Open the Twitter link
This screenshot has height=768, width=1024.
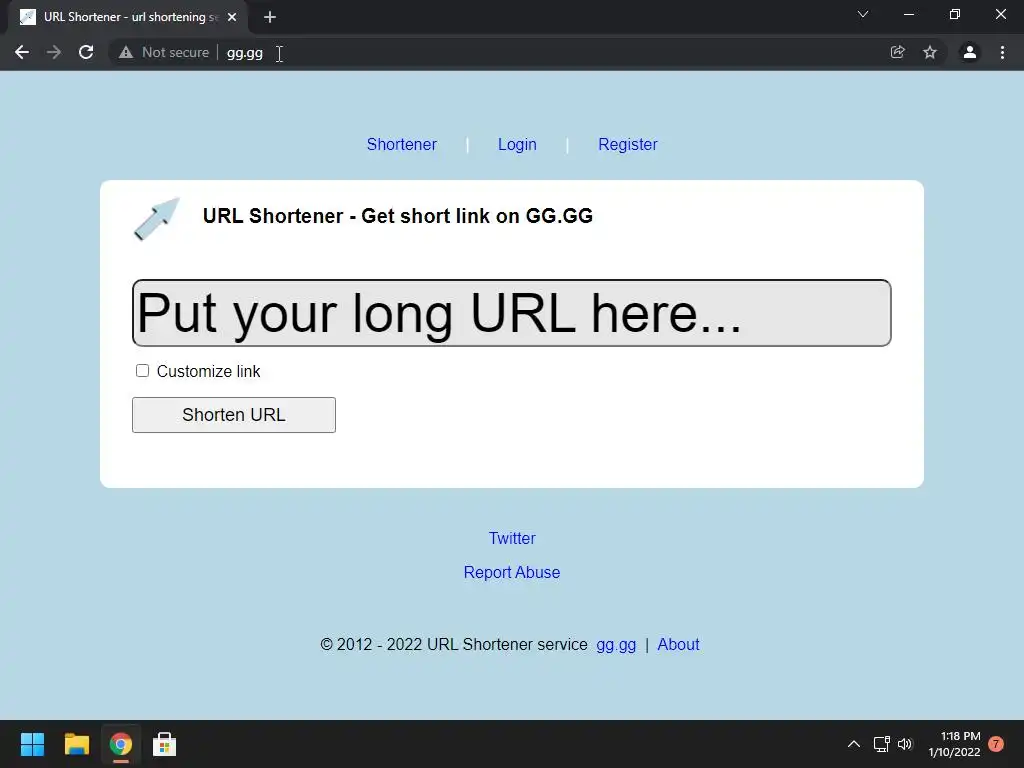click(512, 538)
